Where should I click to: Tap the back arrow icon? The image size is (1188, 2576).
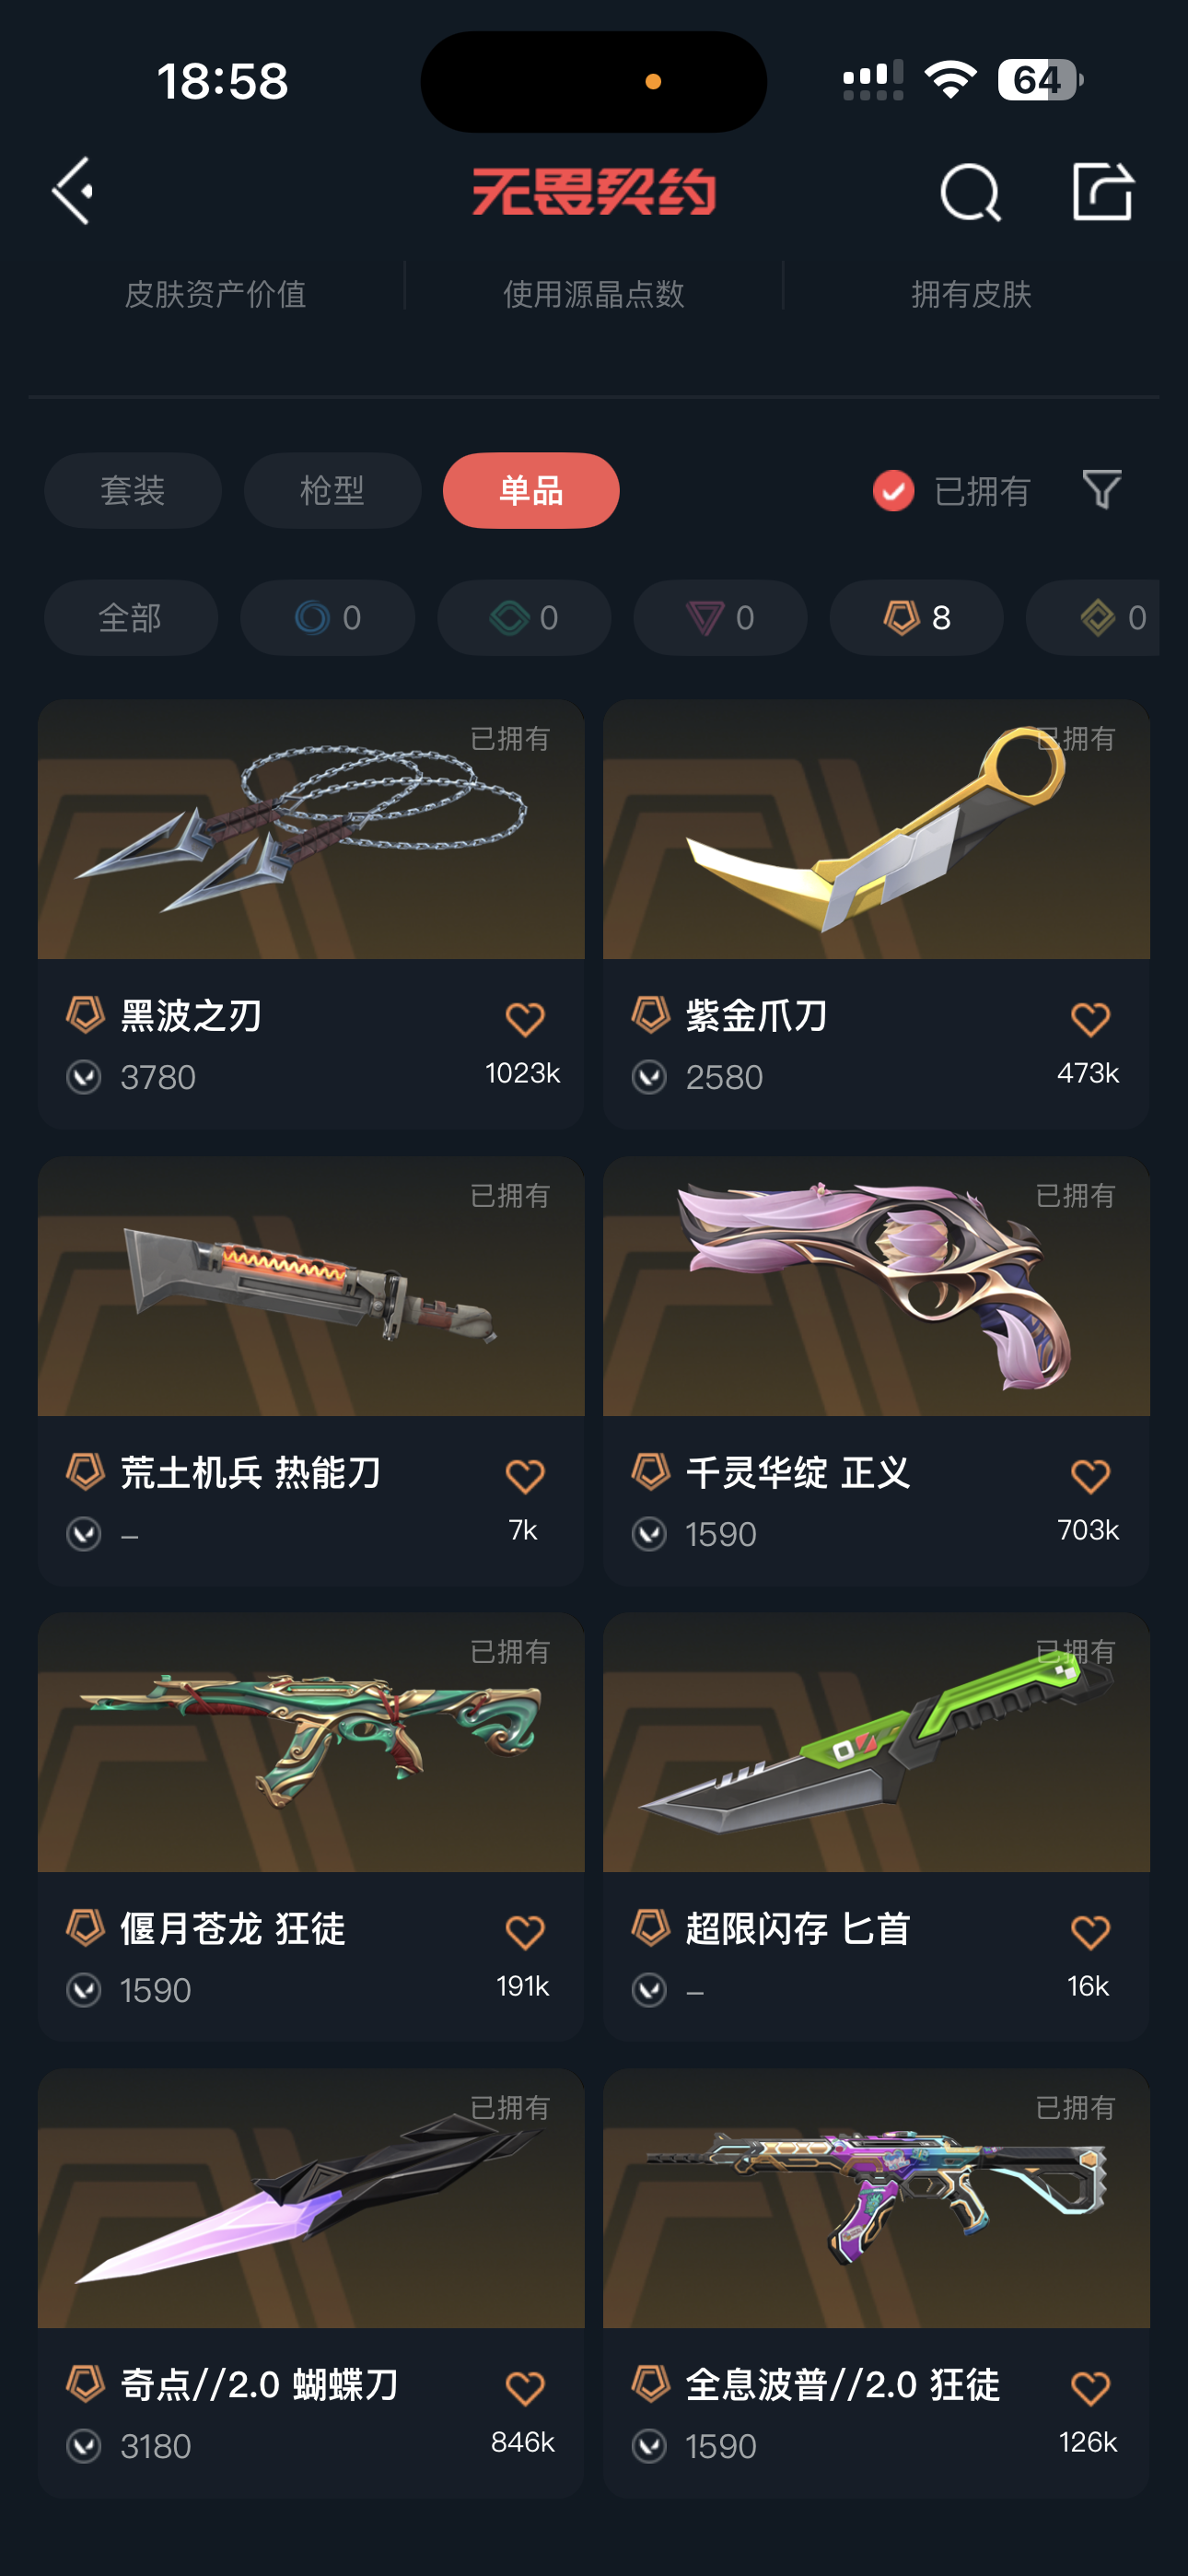click(73, 190)
